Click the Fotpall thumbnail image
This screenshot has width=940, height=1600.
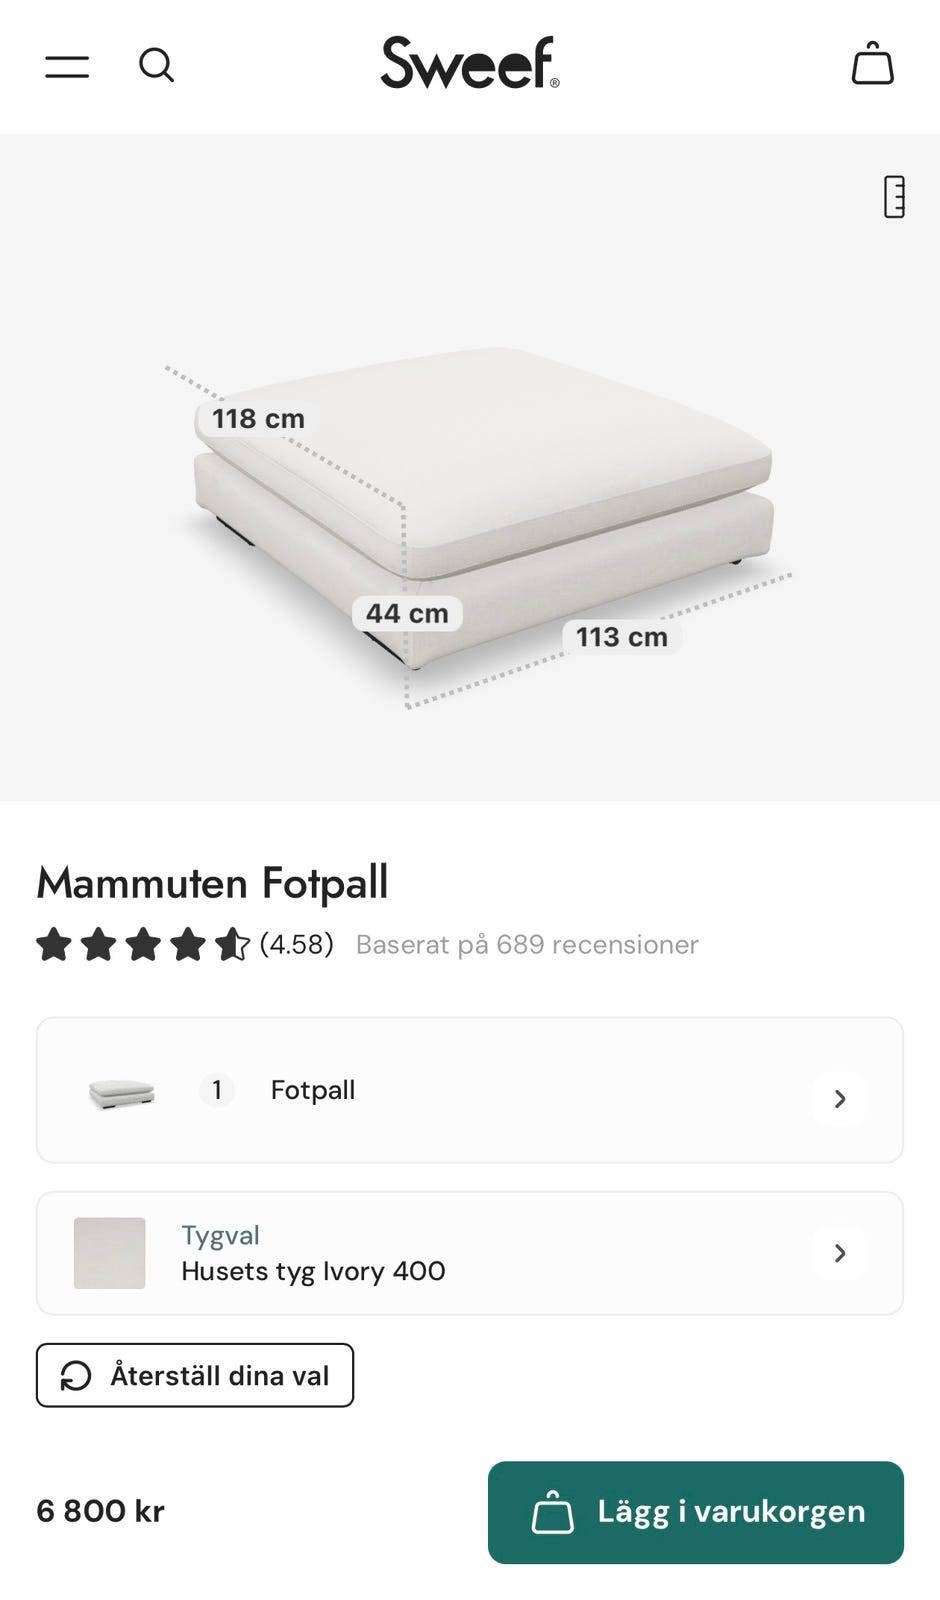point(122,1092)
